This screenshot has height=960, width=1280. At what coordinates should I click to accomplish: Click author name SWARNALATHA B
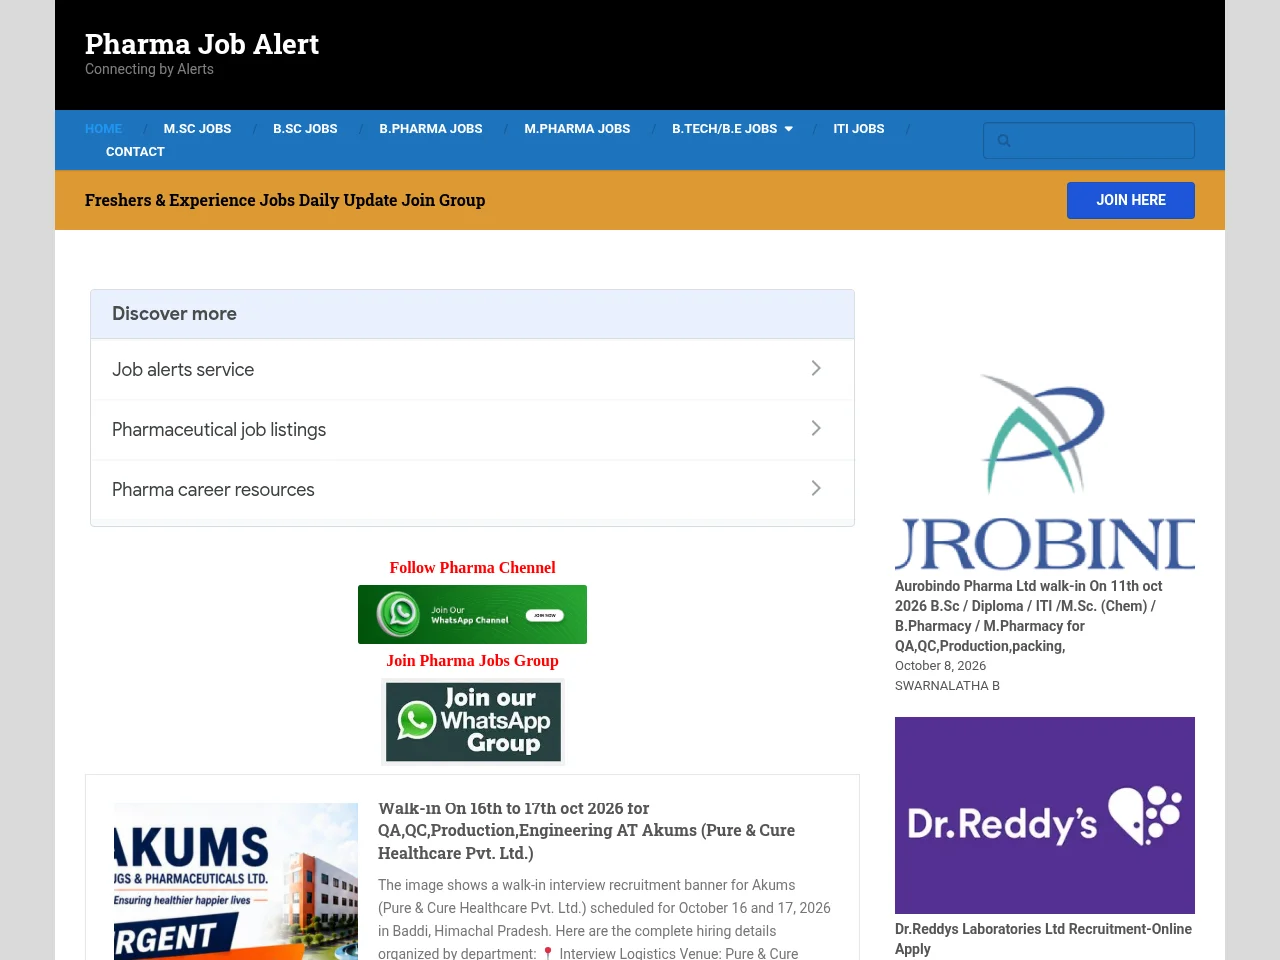(947, 686)
